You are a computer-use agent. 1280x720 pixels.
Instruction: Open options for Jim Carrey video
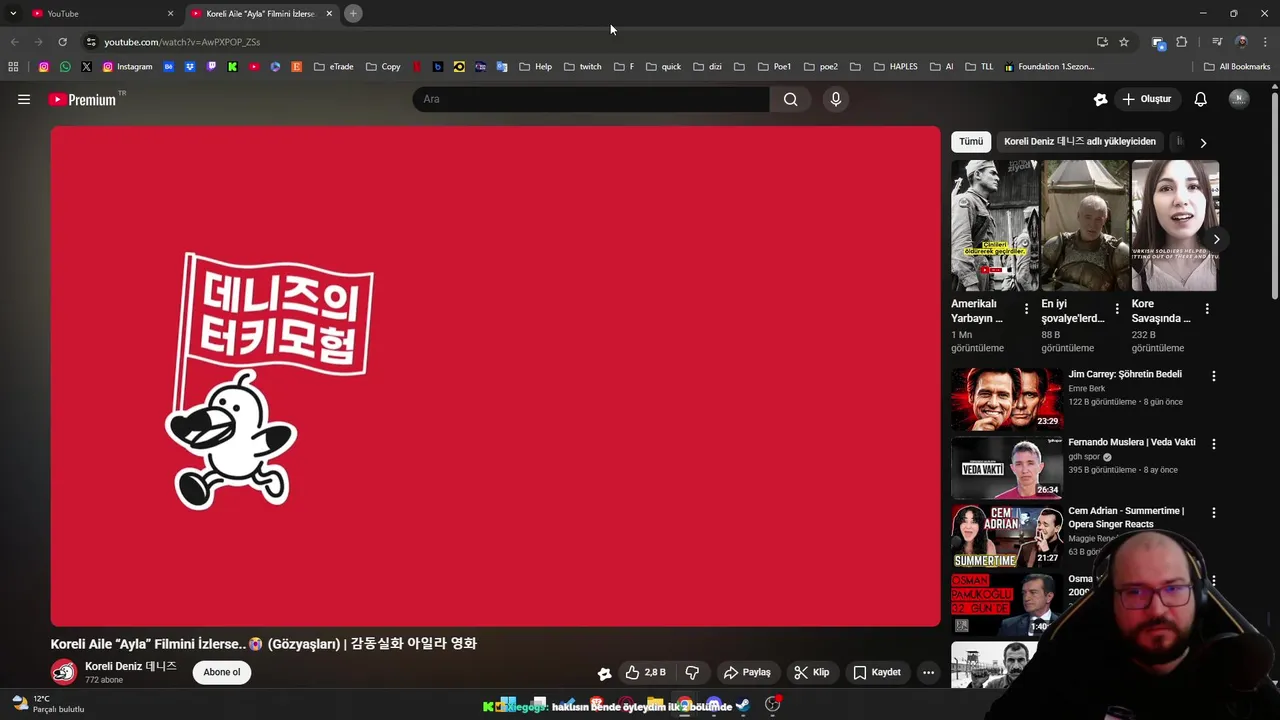(1214, 376)
